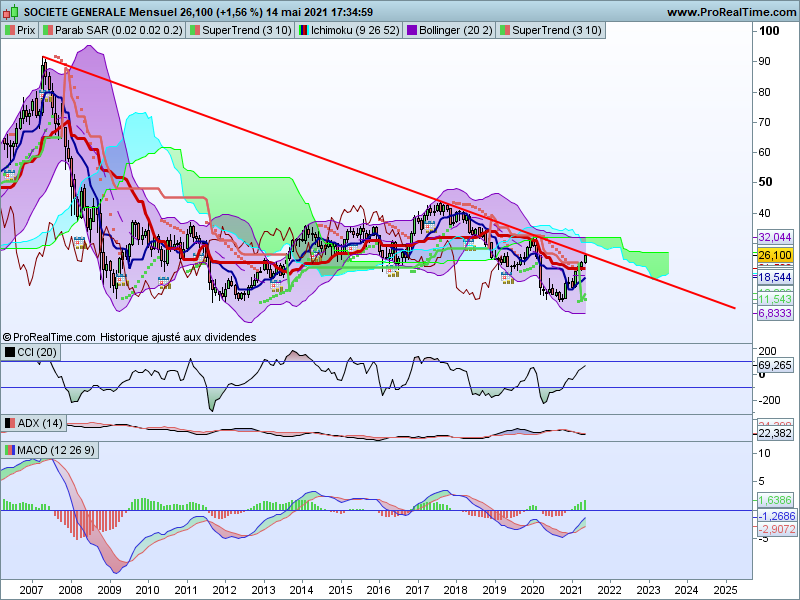Click the 2012 year on the time axis
Image resolution: width=800 pixels, height=600 pixels.
(224, 590)
